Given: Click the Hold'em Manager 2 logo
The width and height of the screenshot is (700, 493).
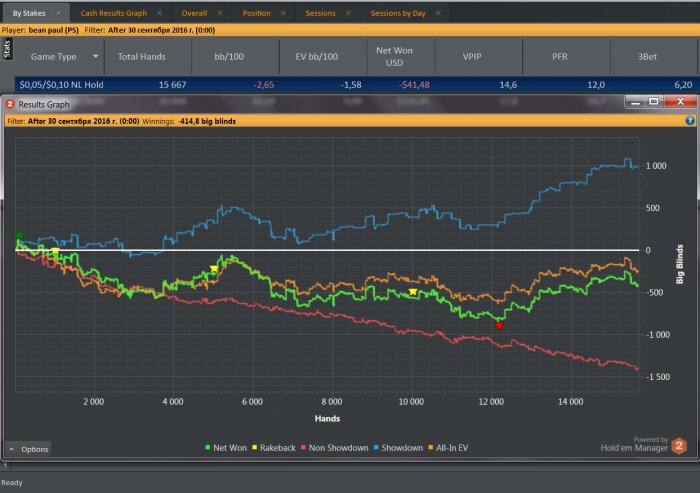Looking at the screenshot, I should point(679,446).
